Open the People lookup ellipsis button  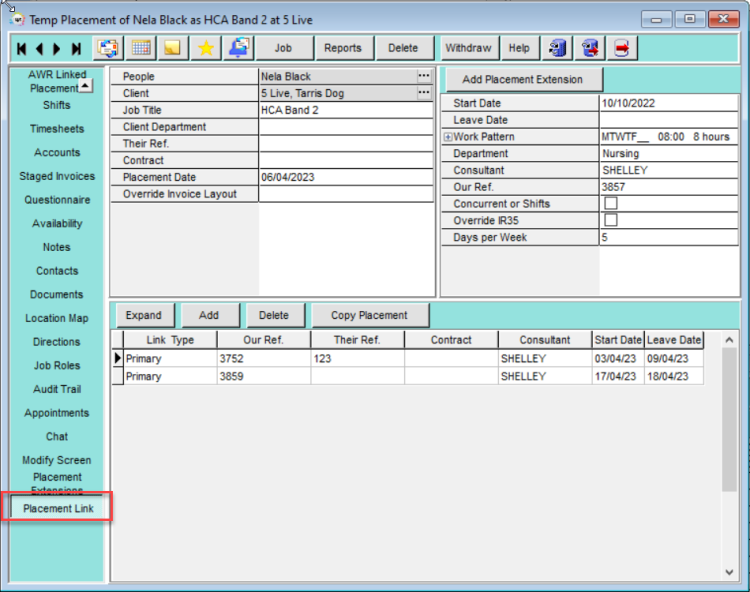click(x=424, y=76)
